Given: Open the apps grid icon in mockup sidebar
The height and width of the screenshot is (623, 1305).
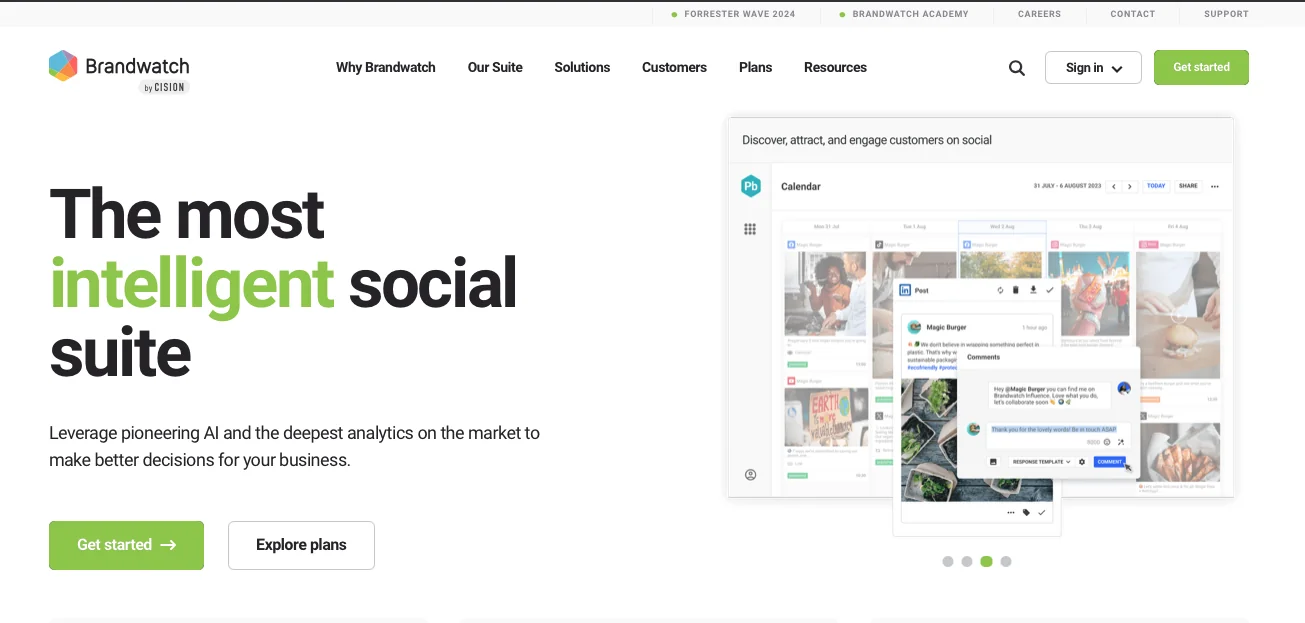Looking at the screenshot, I should [750, 229].
